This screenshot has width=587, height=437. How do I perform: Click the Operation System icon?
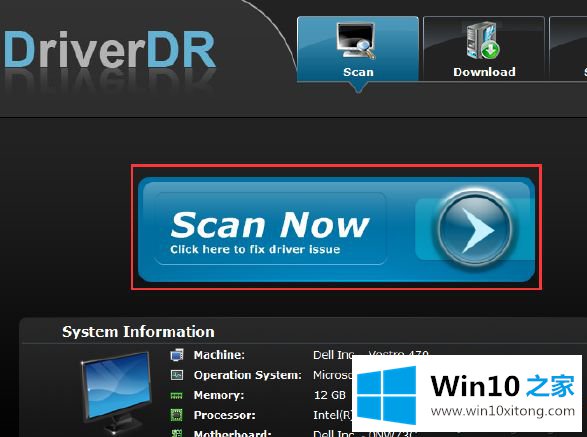pyautogui.click(x=177, y=375)
